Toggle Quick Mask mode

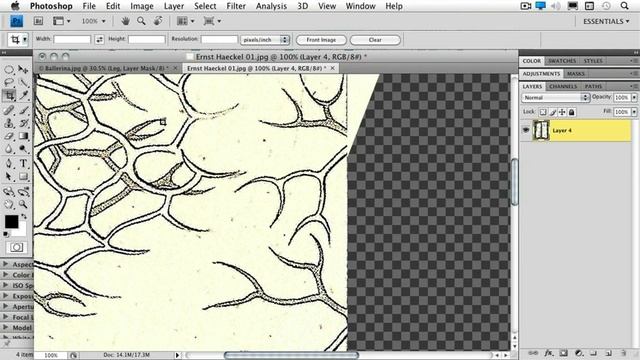pyautogui.click(x=17, y=247)
